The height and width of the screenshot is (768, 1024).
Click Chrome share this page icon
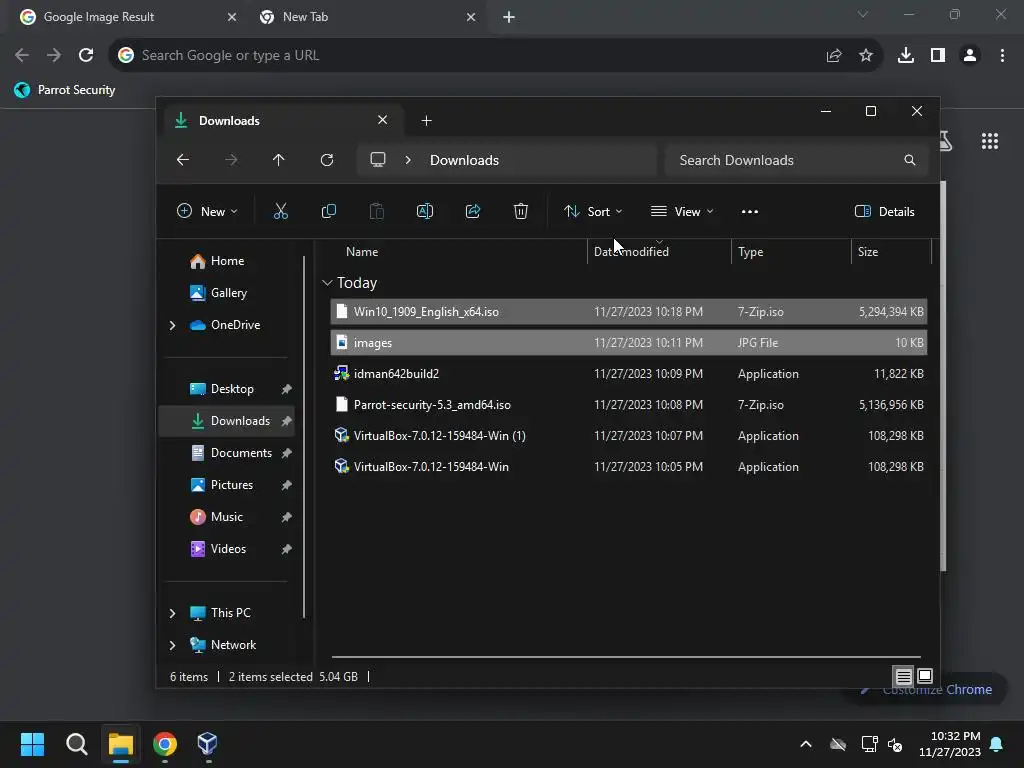834,56
